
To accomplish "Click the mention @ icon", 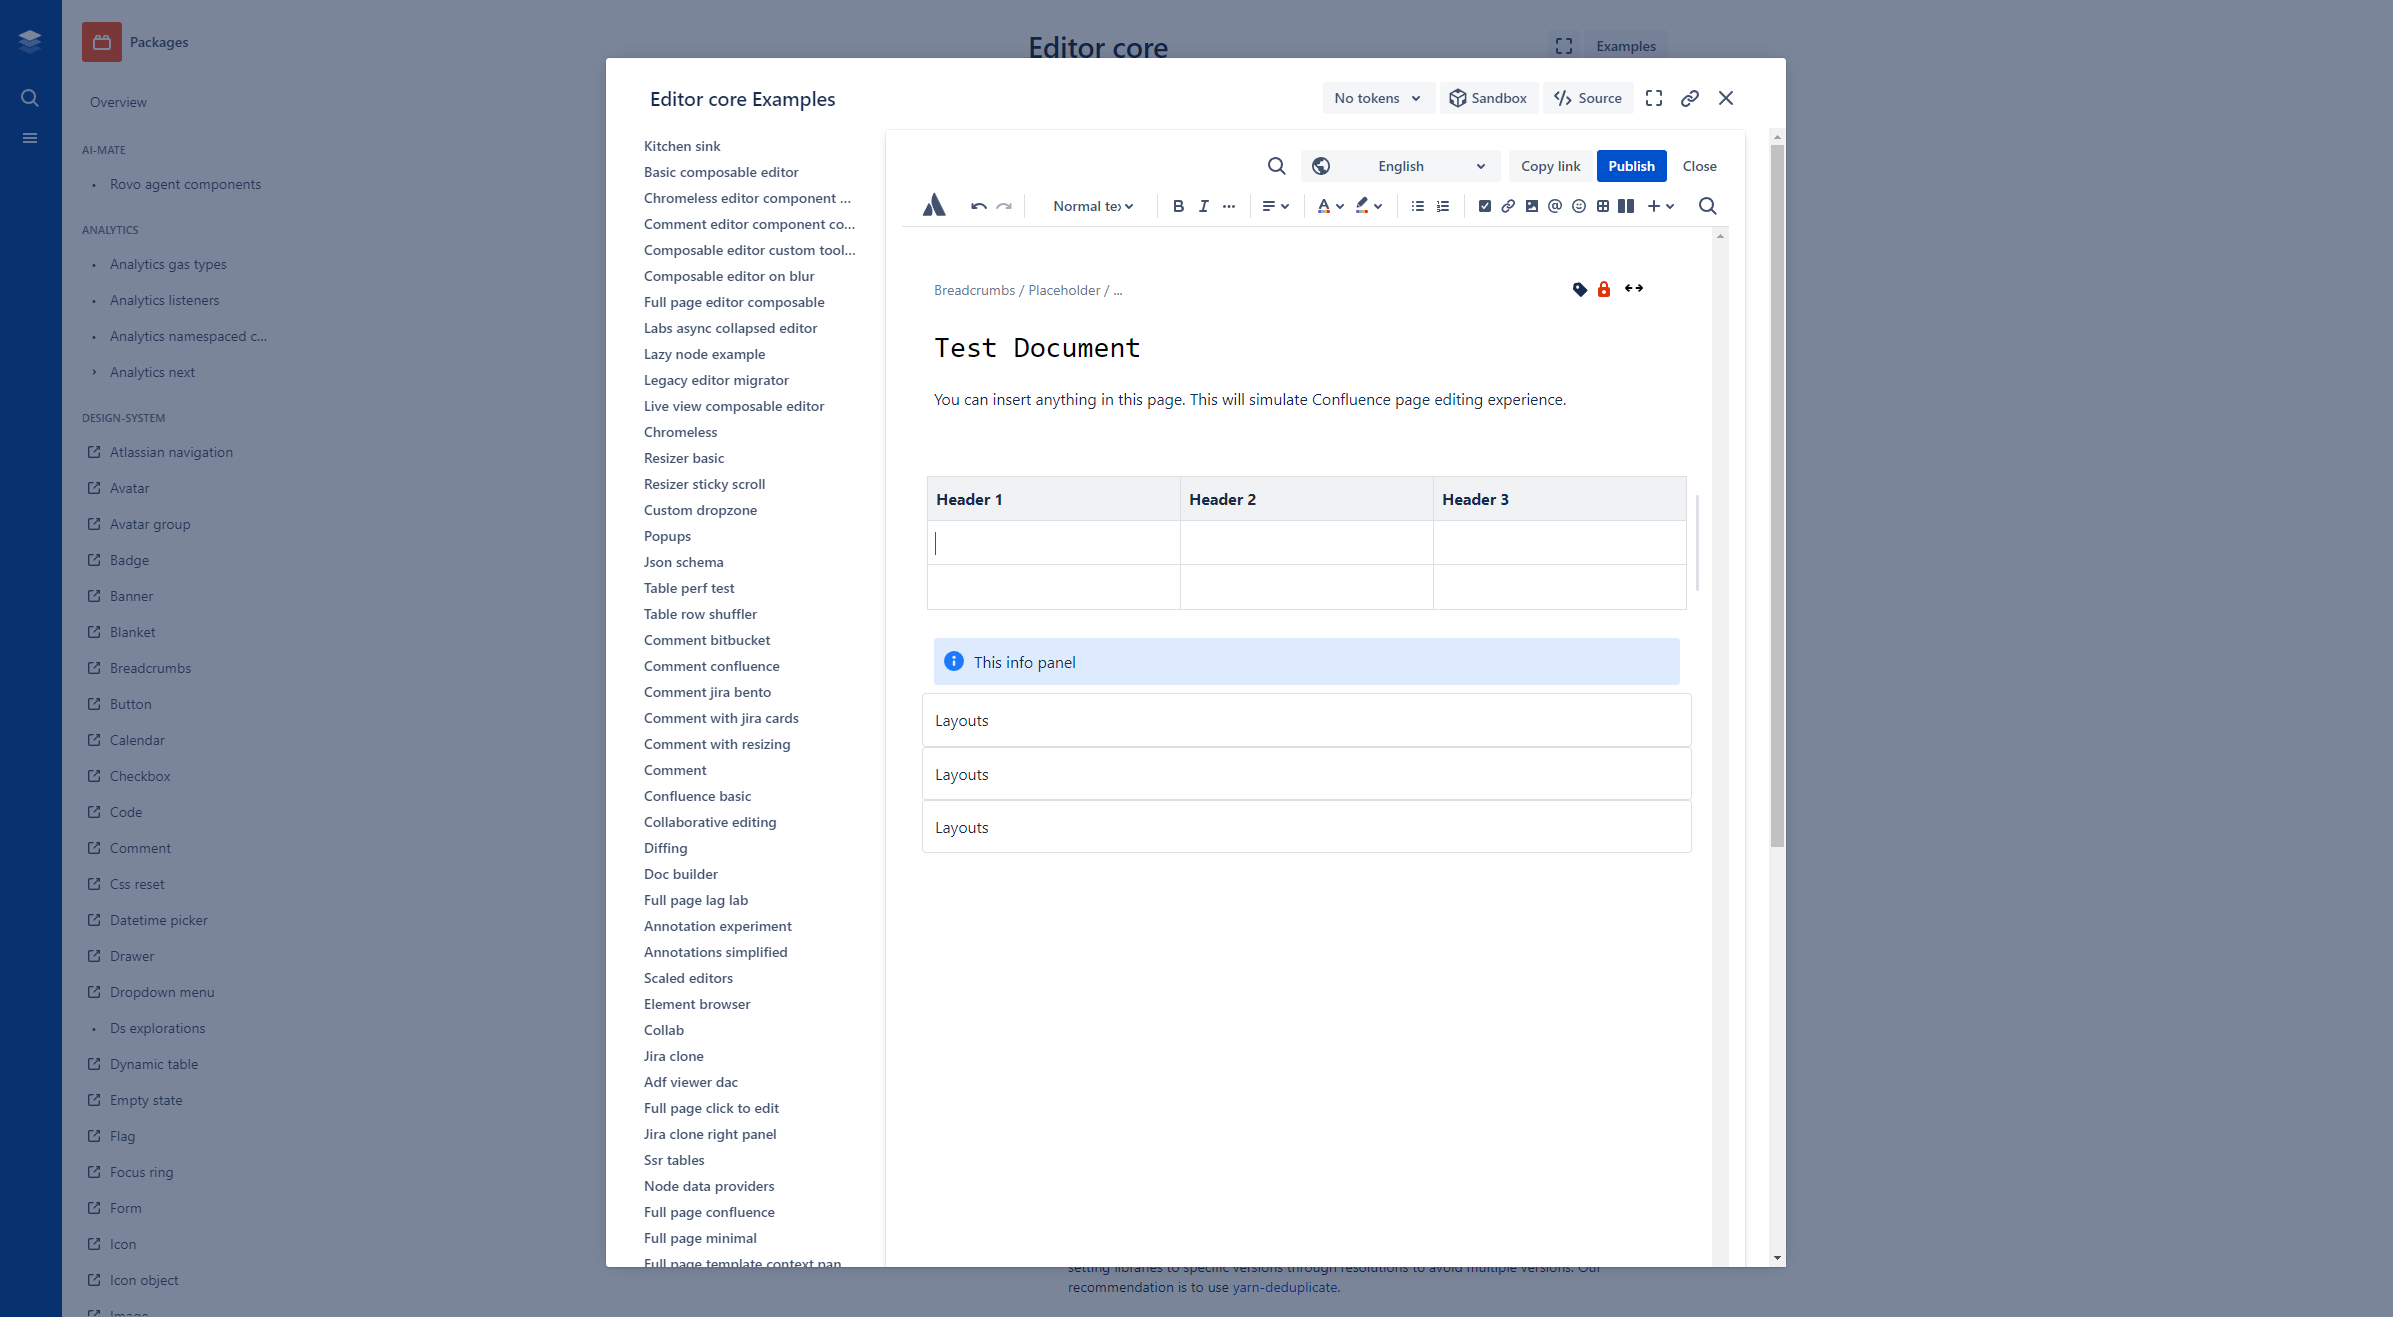I will click(1555, 206).
